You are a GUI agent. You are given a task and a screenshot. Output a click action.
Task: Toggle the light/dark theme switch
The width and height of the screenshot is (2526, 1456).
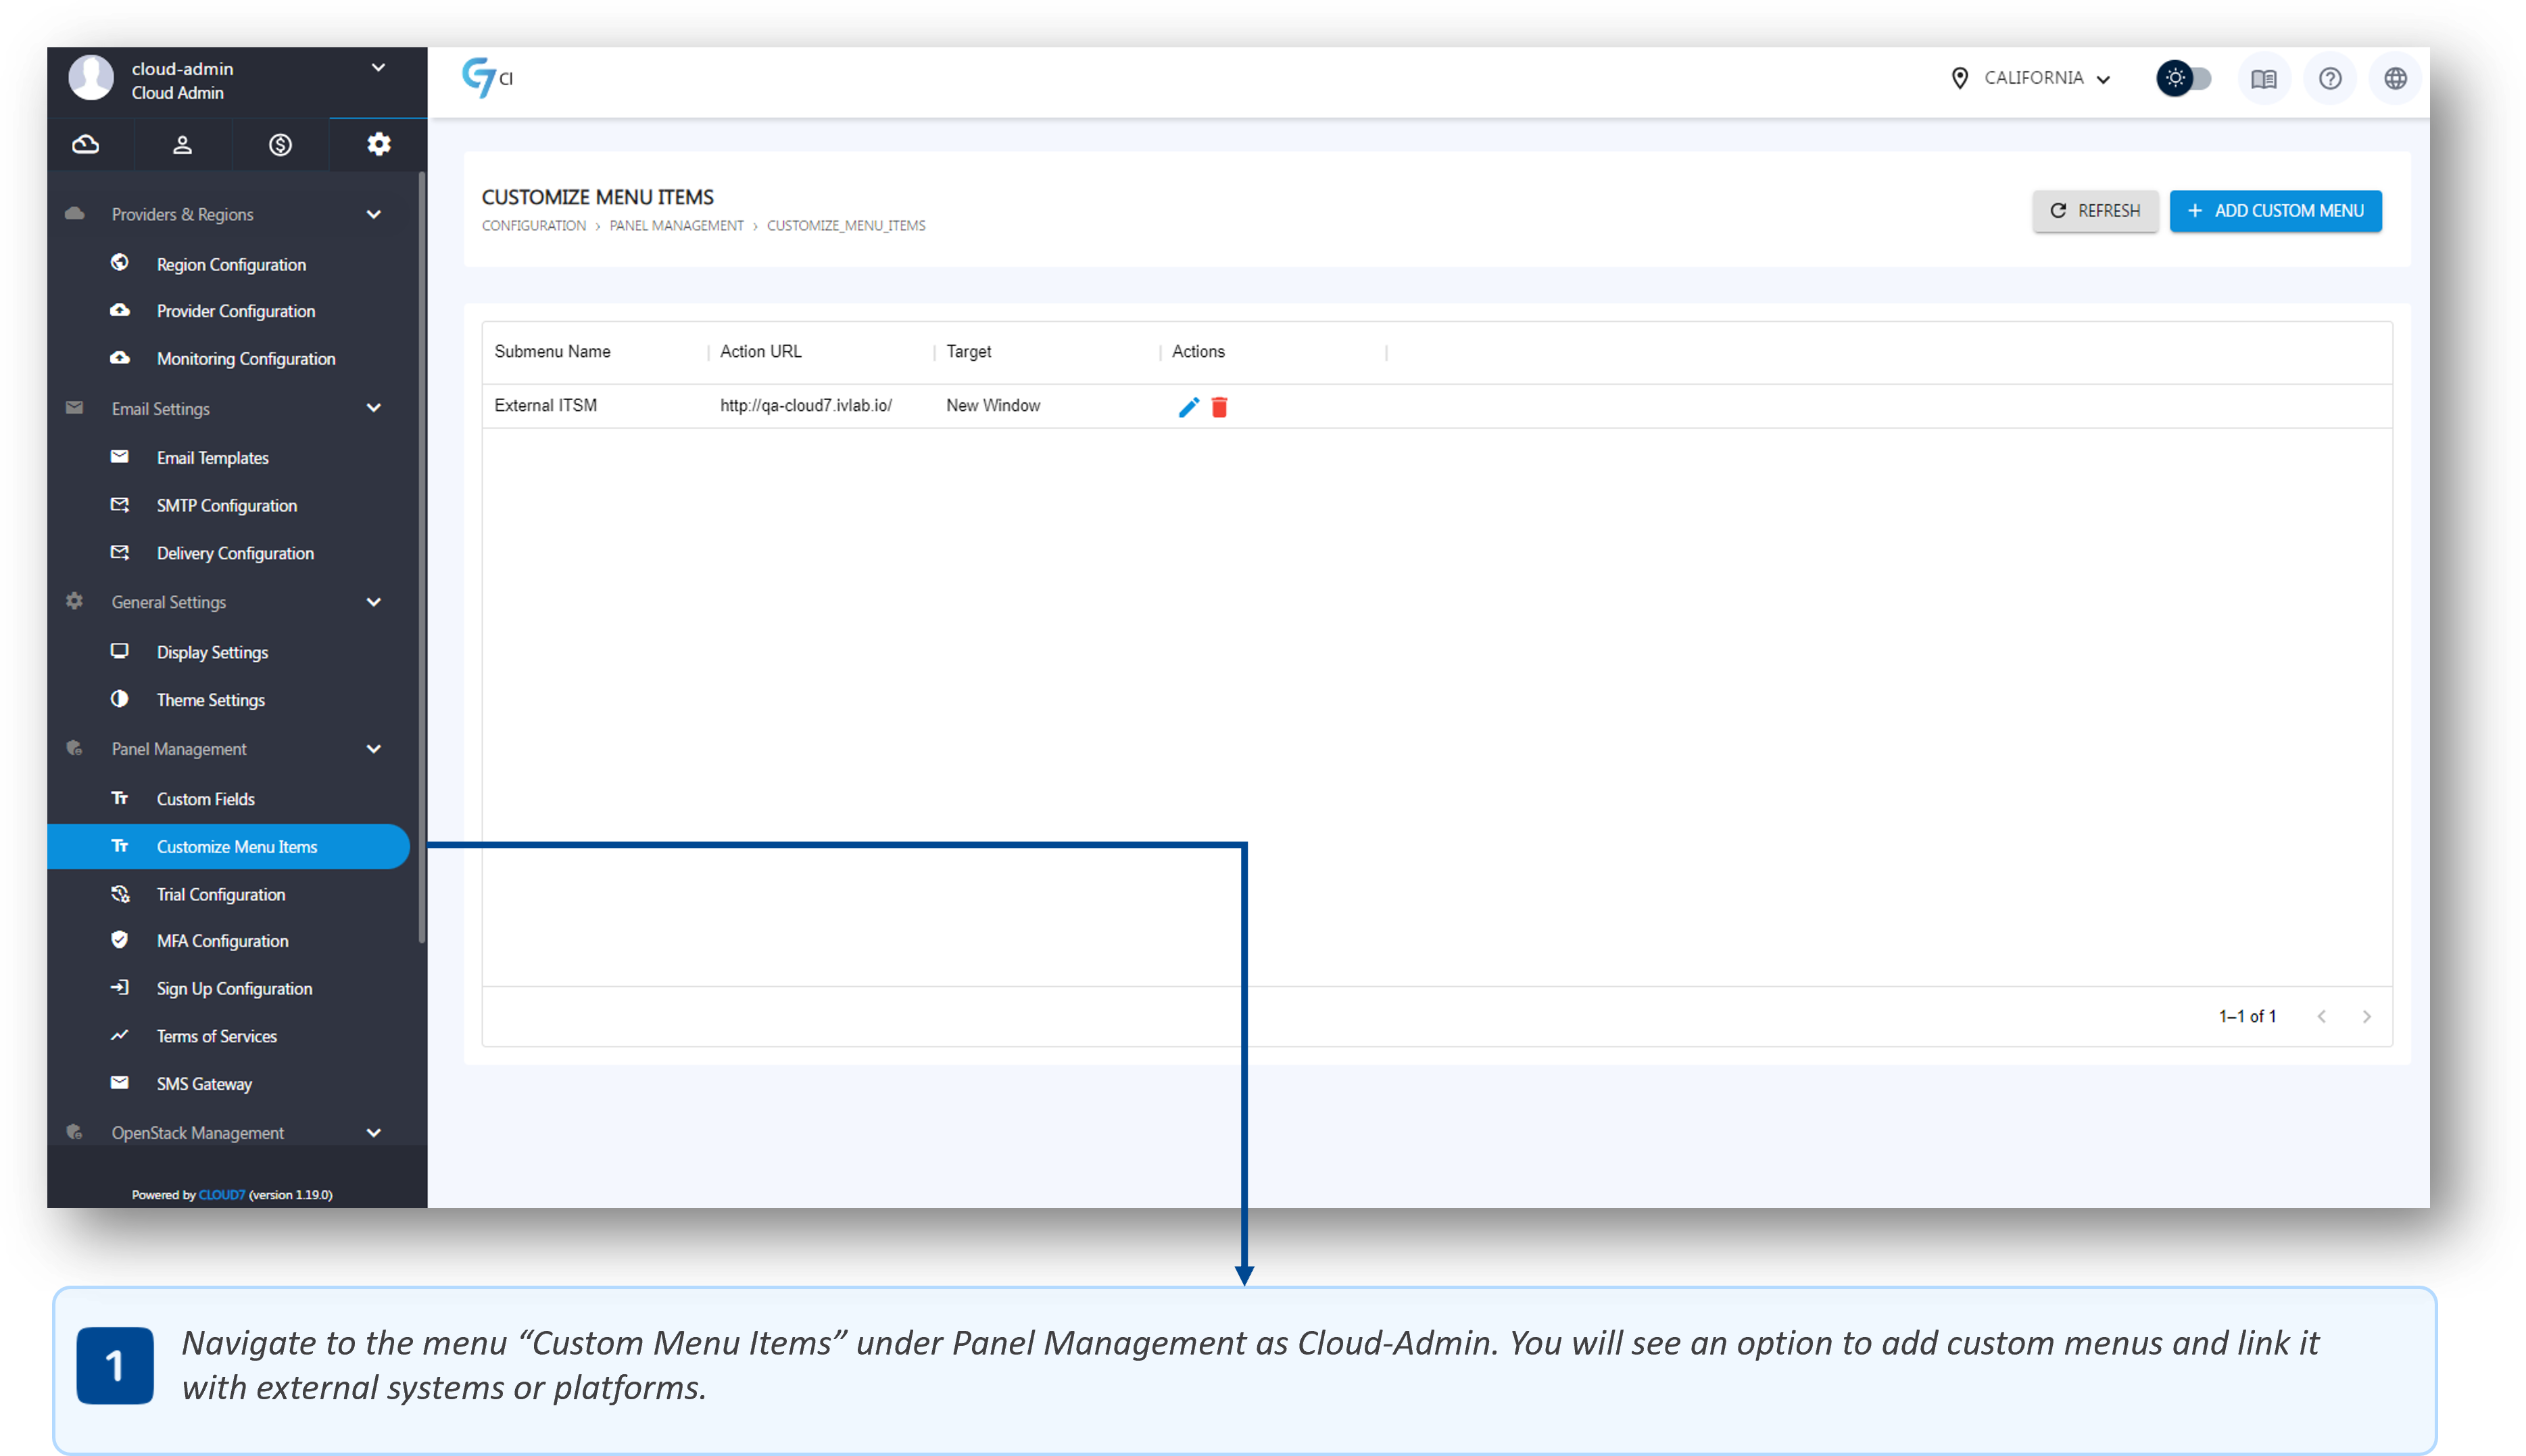click(x=2184, y=78)
